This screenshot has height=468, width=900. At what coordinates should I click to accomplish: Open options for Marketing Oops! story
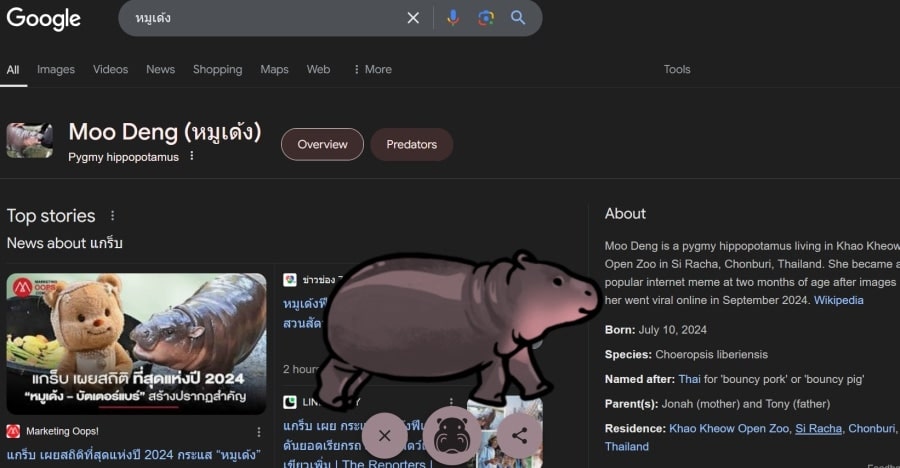[x=259, y=432]
